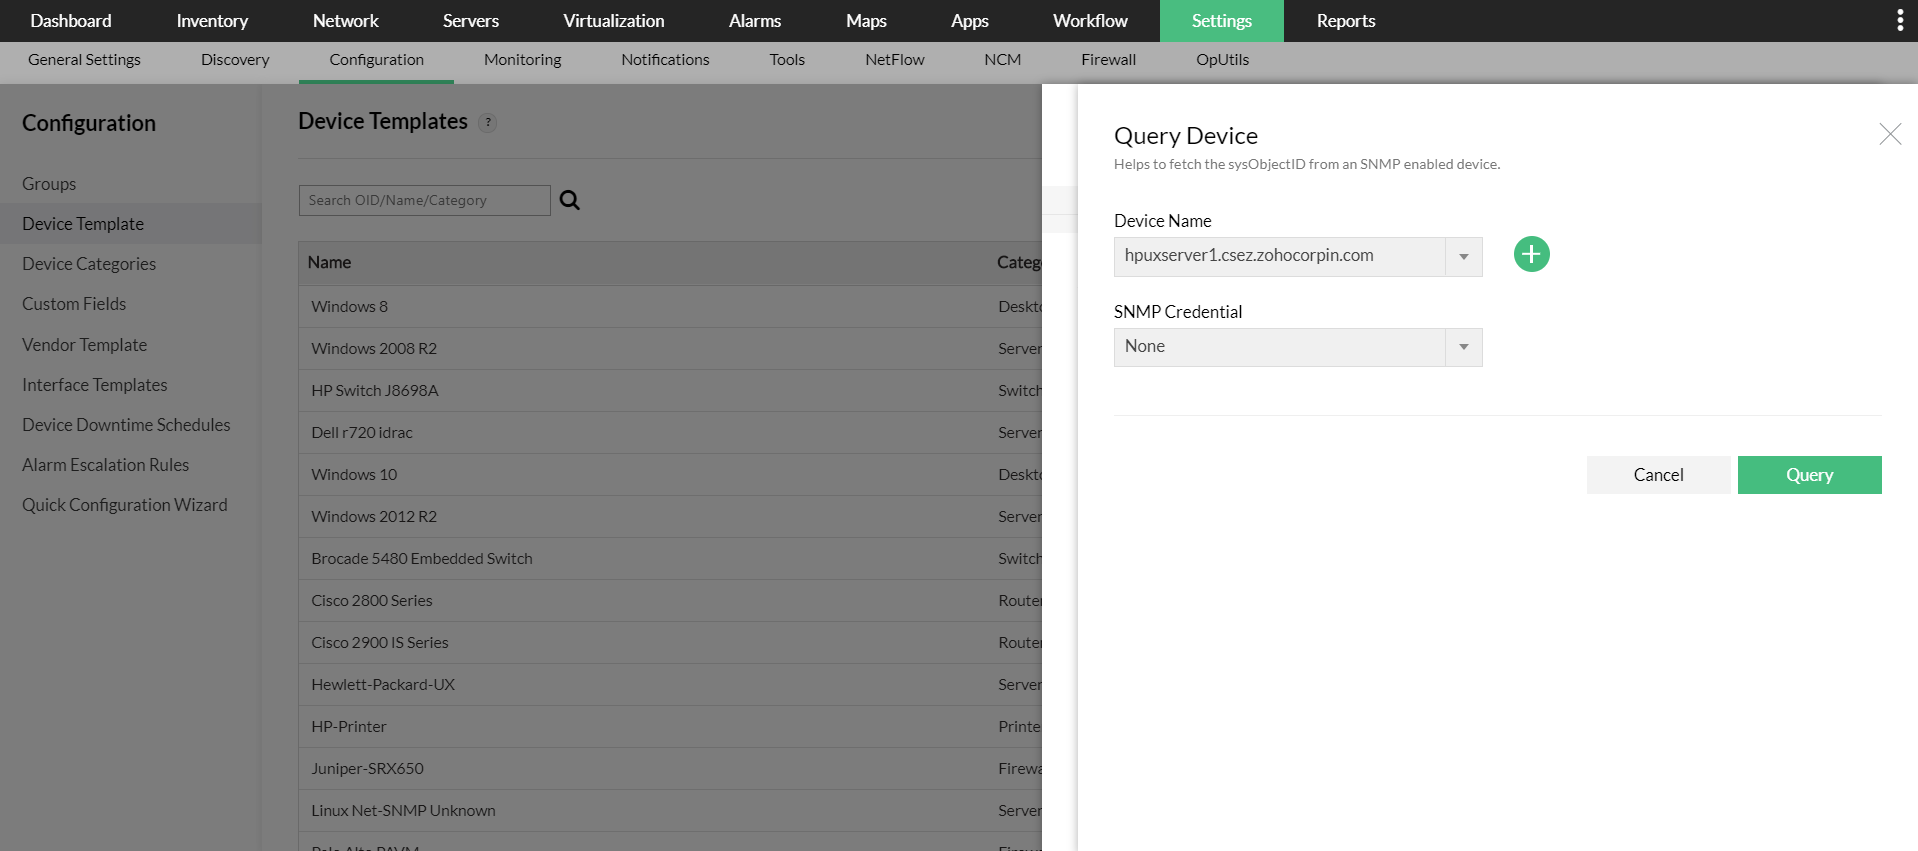Select the Linux Net-SNMP Unknown template
This screenshot has width=1918, height=851.
404,811
